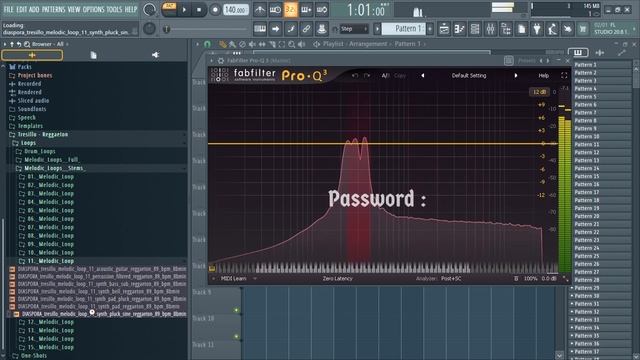
Task: Collapse the Tresillo - Reggaeton folder
Action: (43, 134)
